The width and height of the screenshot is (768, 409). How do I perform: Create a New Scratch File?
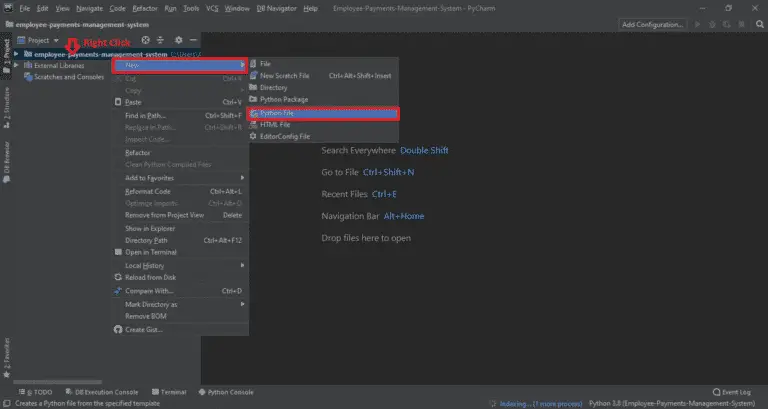pyautogui.click(x=323, y=75)
